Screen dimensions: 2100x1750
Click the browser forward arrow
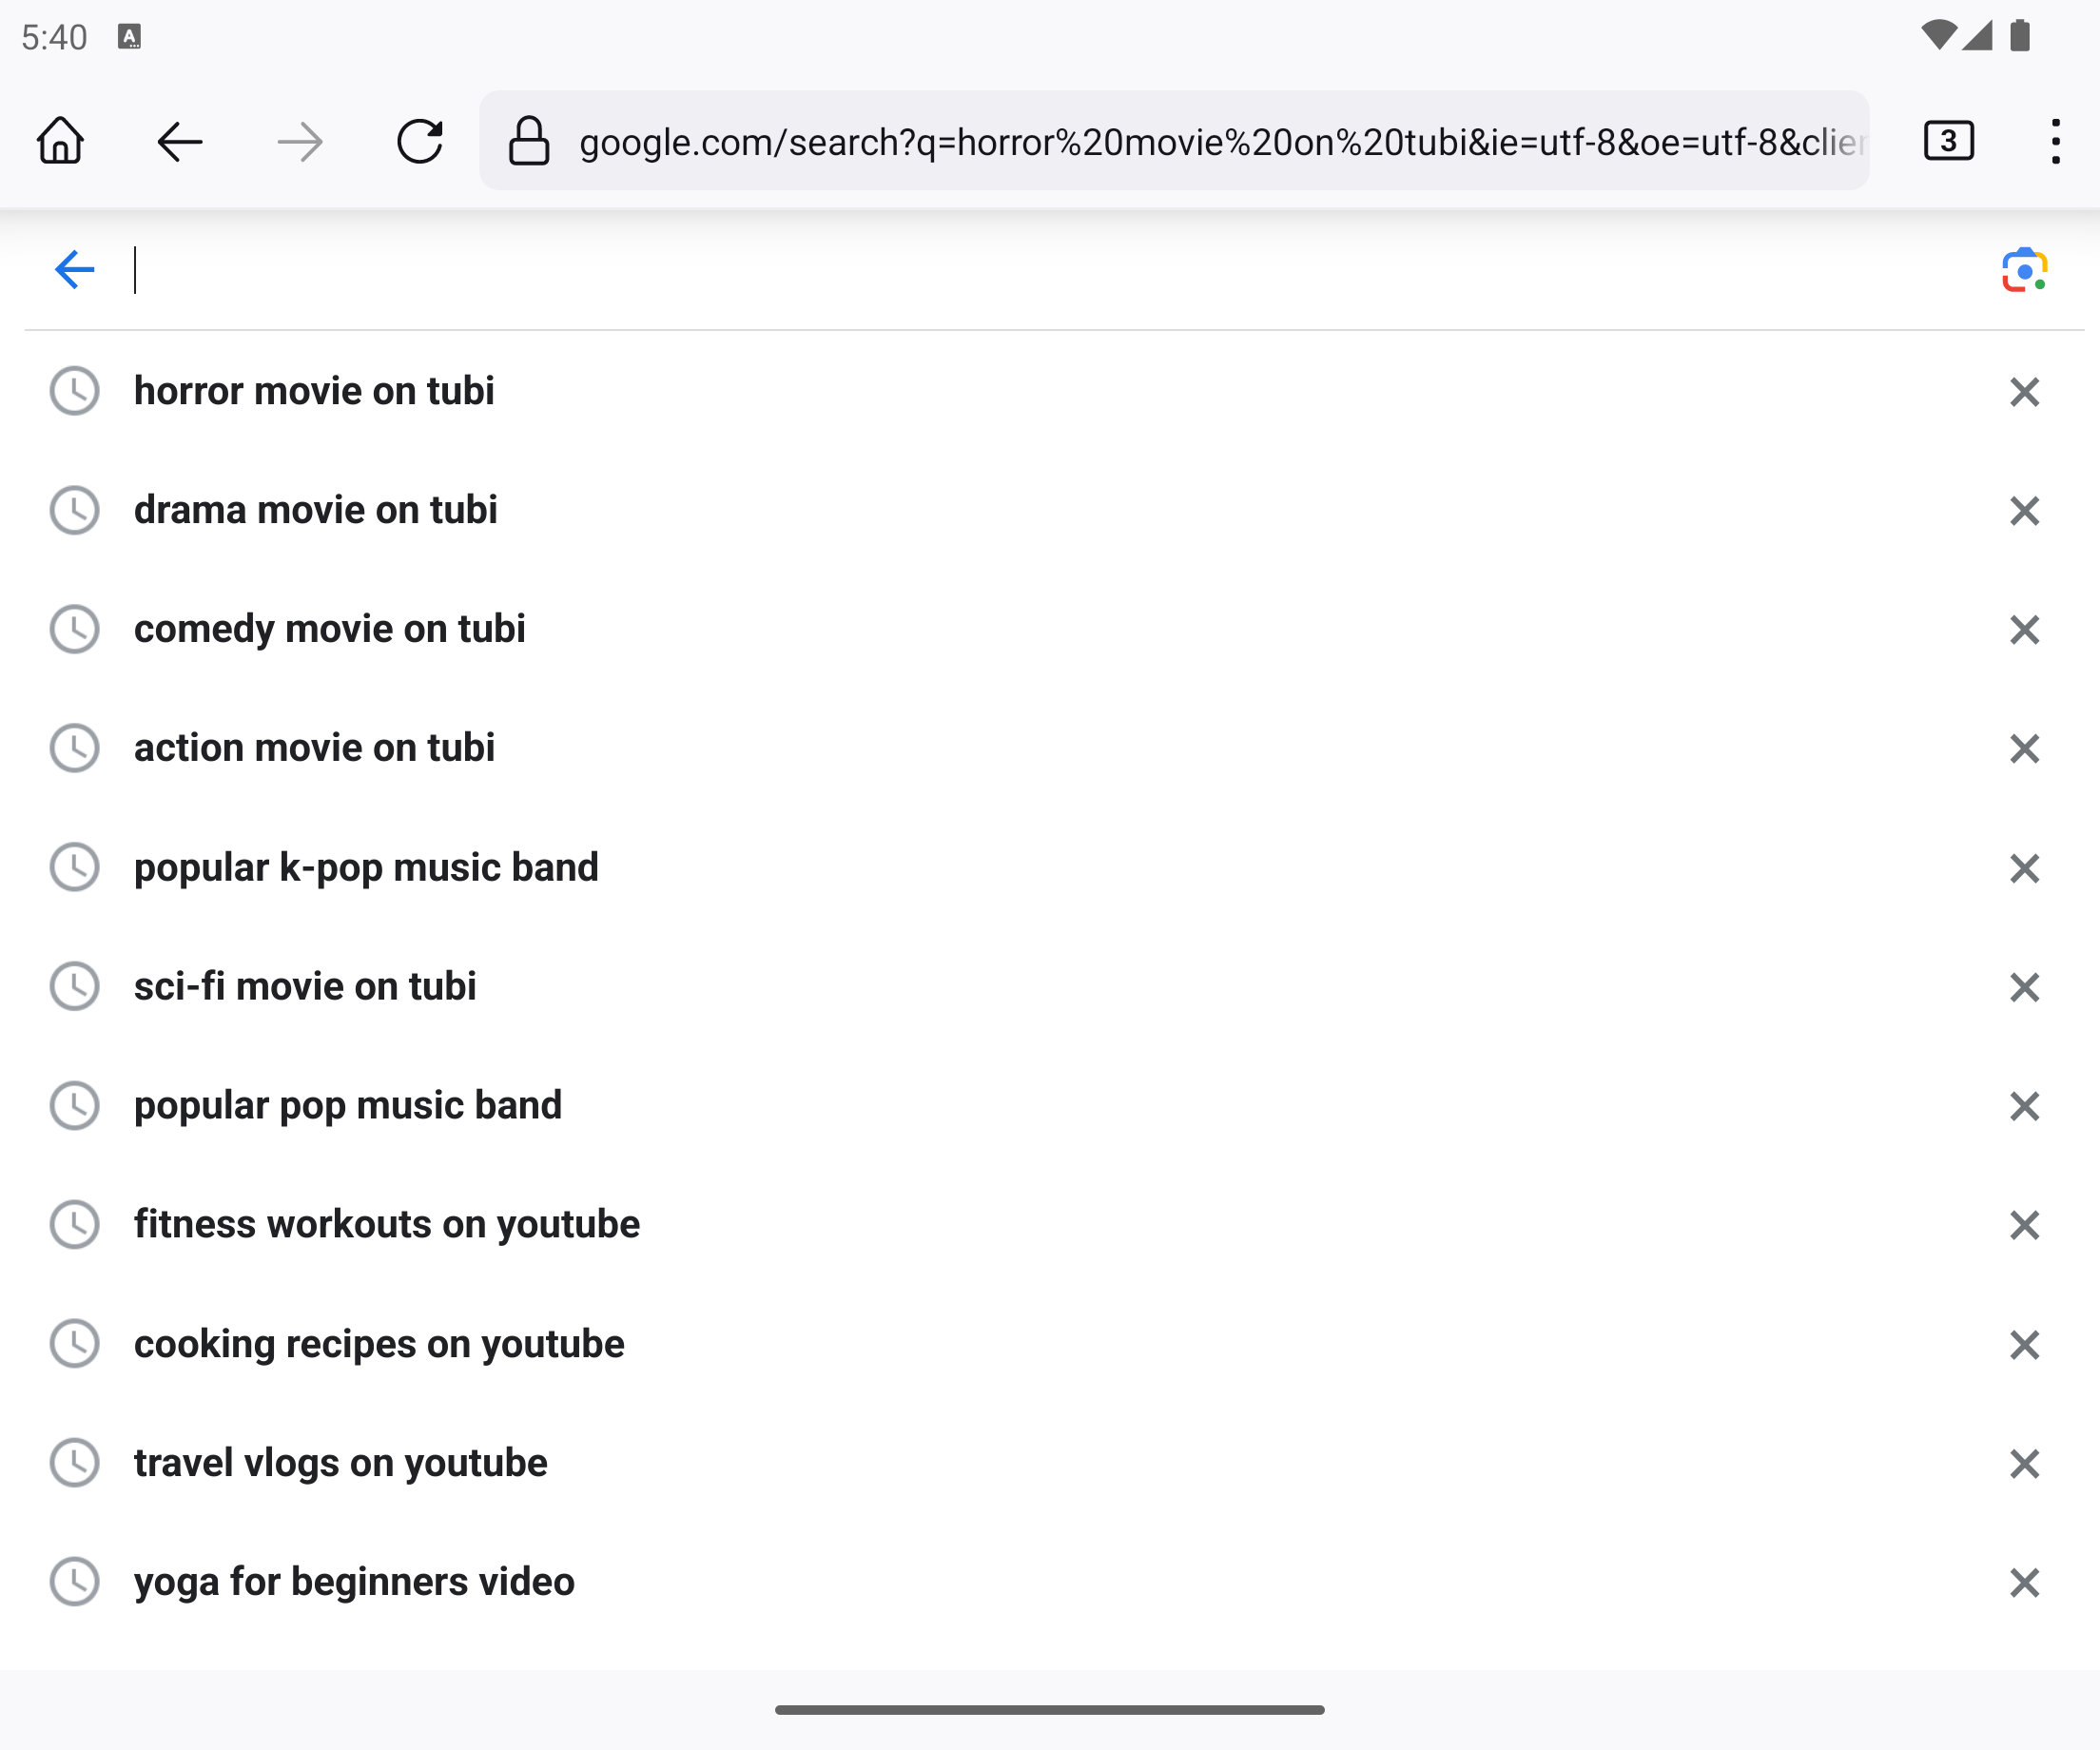click(300, 141)
